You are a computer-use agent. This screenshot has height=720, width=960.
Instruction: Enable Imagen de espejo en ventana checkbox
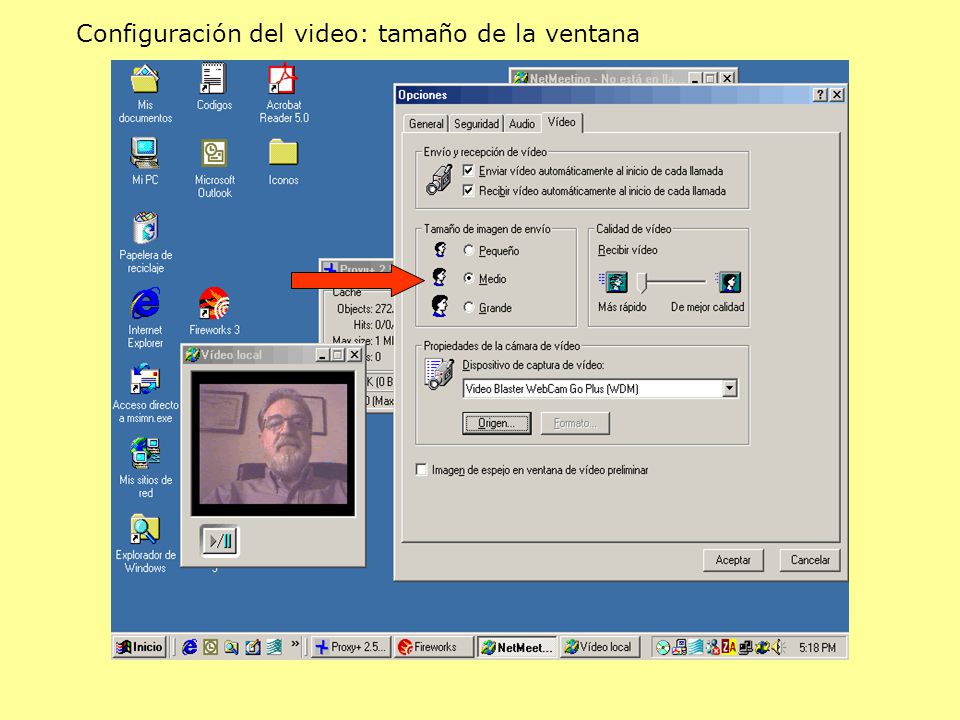[x=421, y=470]
